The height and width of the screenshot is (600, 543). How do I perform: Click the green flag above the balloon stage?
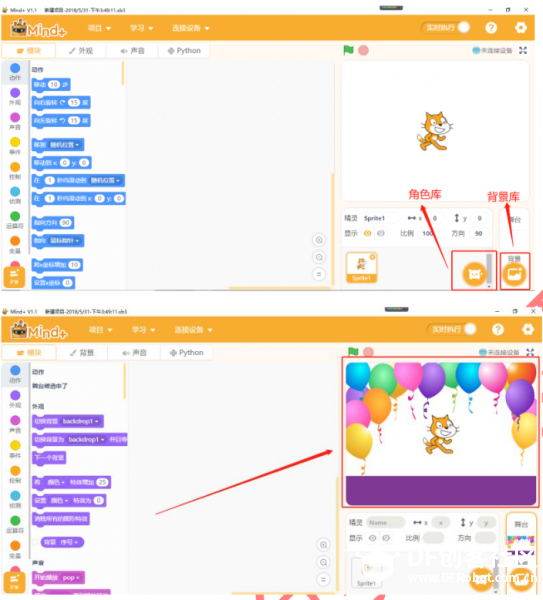[353, 352]
